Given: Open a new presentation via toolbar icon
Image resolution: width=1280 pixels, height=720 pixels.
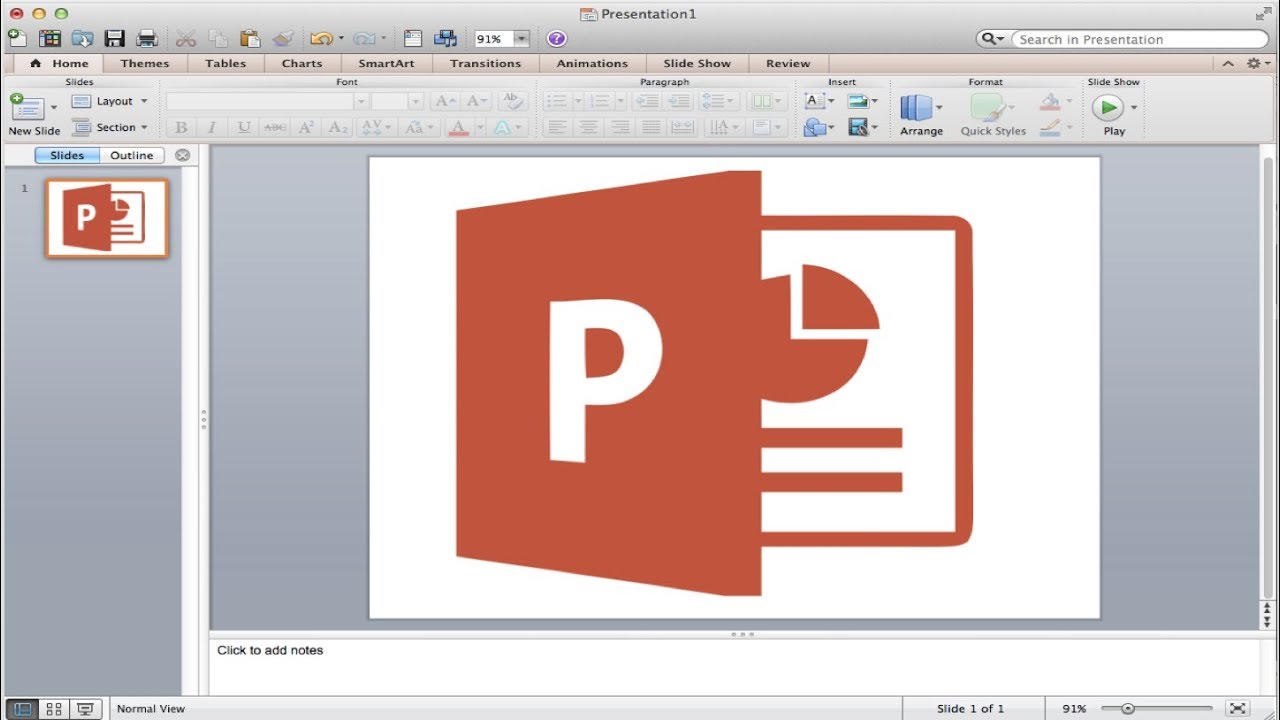Looking at the screenshot, I should tap(17, 38).
